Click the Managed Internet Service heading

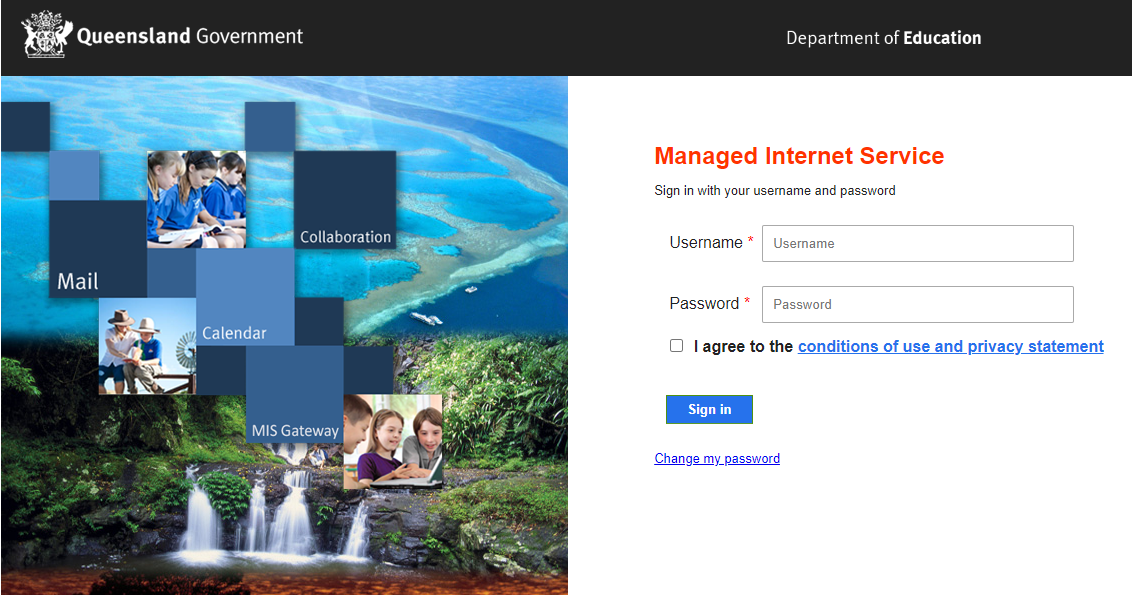799,156
